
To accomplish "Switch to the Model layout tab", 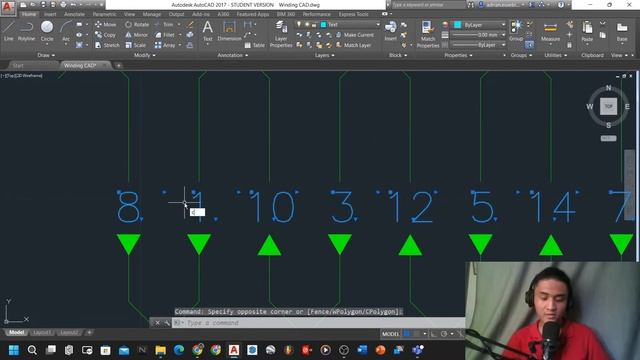I will coord(17,333).
